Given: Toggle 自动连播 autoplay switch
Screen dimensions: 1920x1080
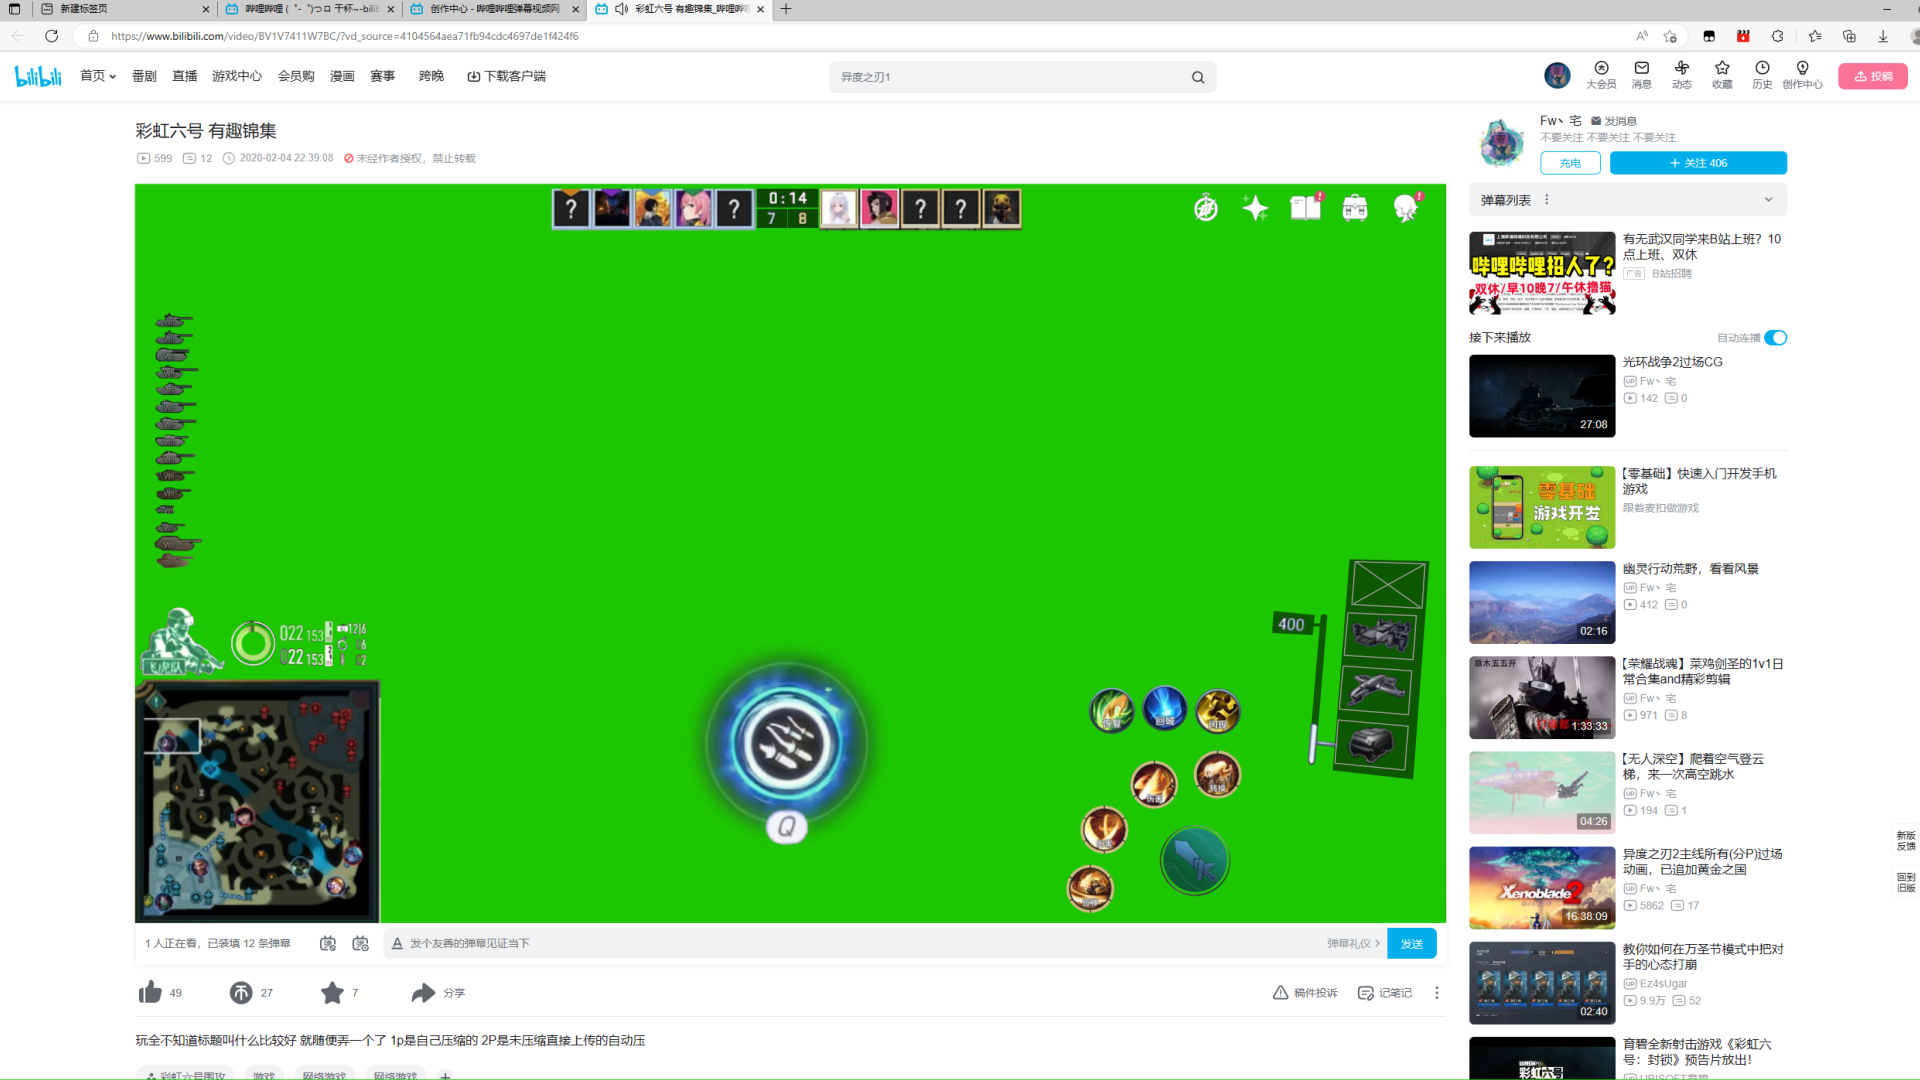Looking at the screenshot, I should (1775, 337).
